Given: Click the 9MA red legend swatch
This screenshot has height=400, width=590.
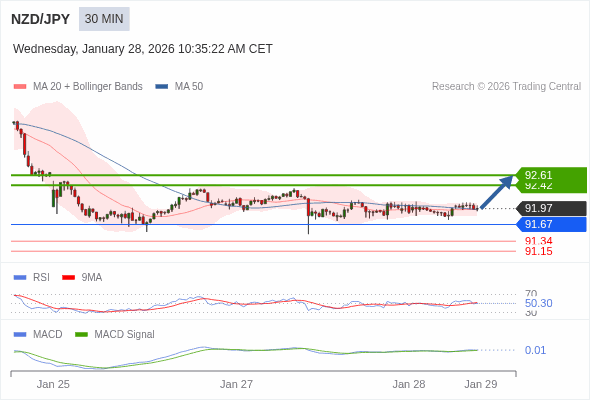Looking at the screenshot, I should pyautogui.click(x=68, y=278).
